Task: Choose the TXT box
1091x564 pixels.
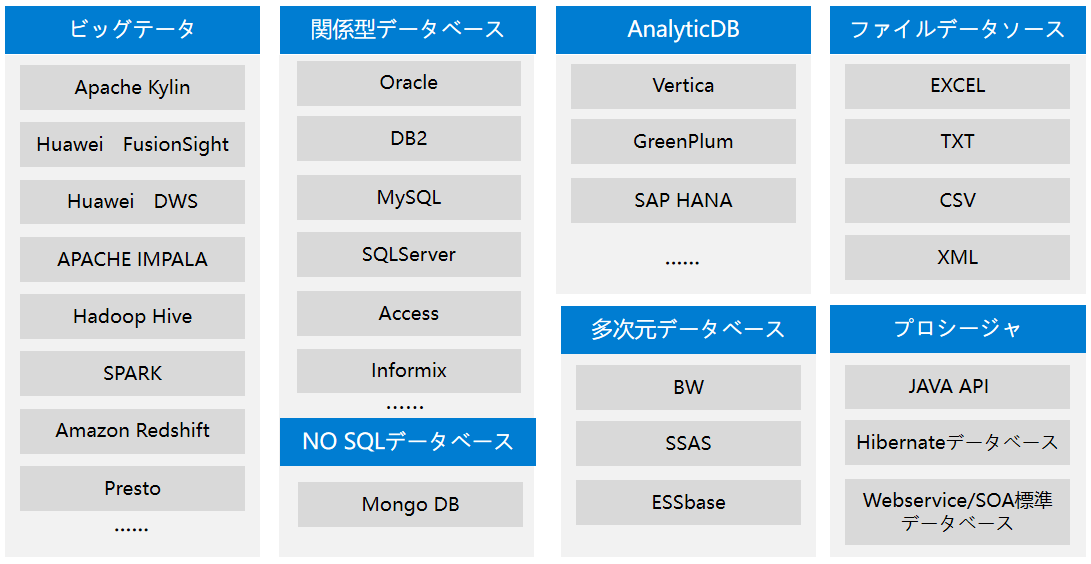Action: point(957,142)
